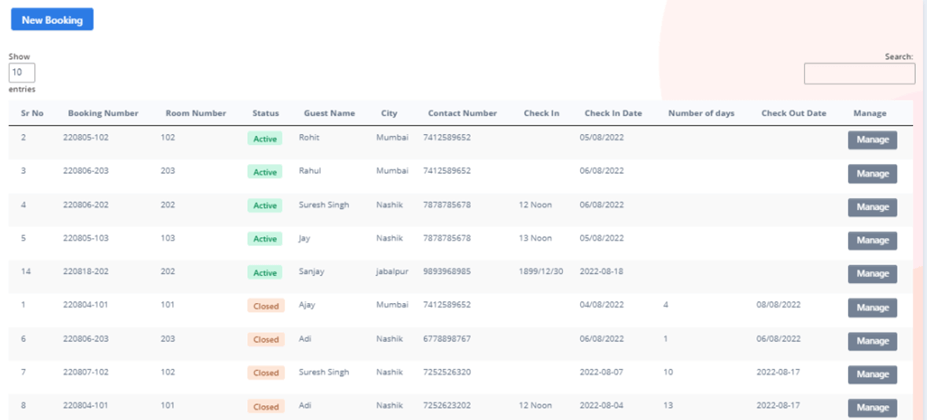Click check in value 1899/12/30
The width and height of the screenshot is (927, 420).
pyautogui.click(x=541, y=272)
